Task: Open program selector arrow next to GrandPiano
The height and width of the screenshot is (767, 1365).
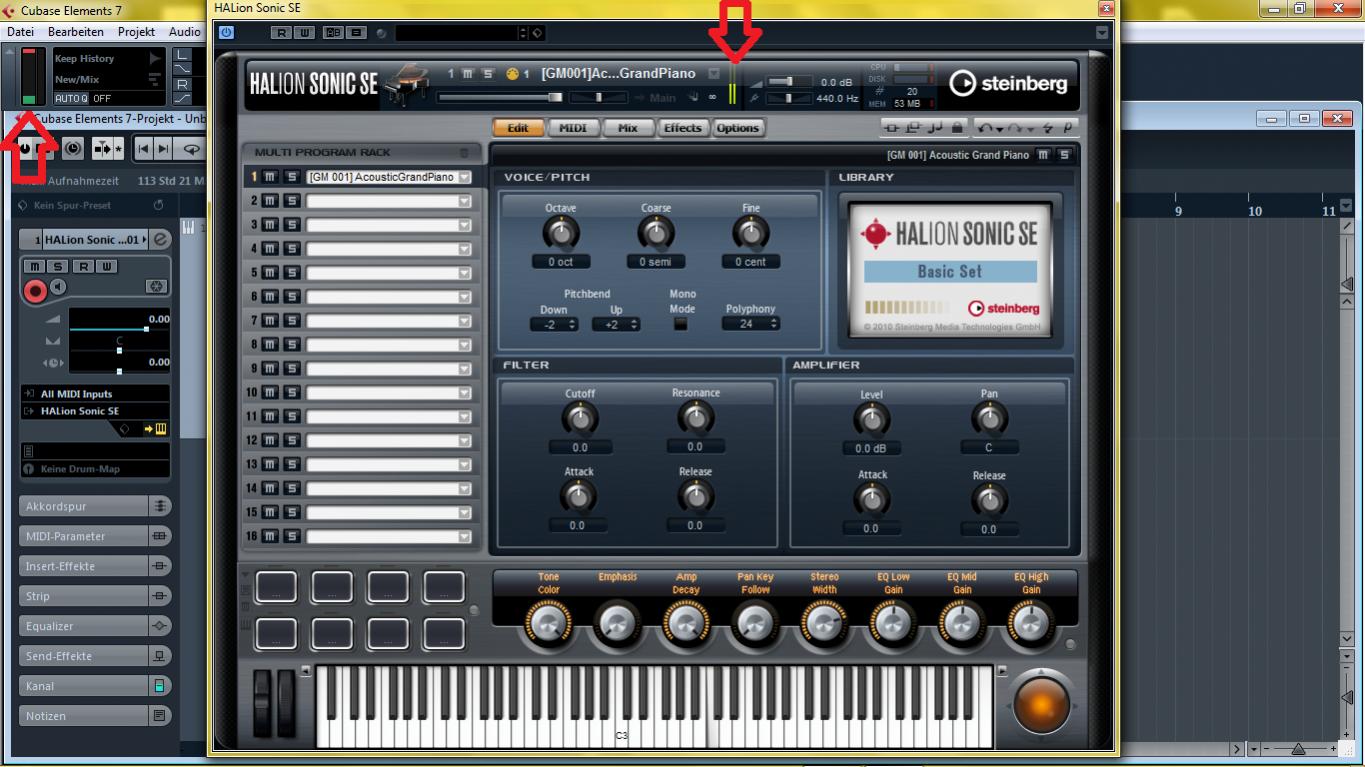Action: coord(714,73)
